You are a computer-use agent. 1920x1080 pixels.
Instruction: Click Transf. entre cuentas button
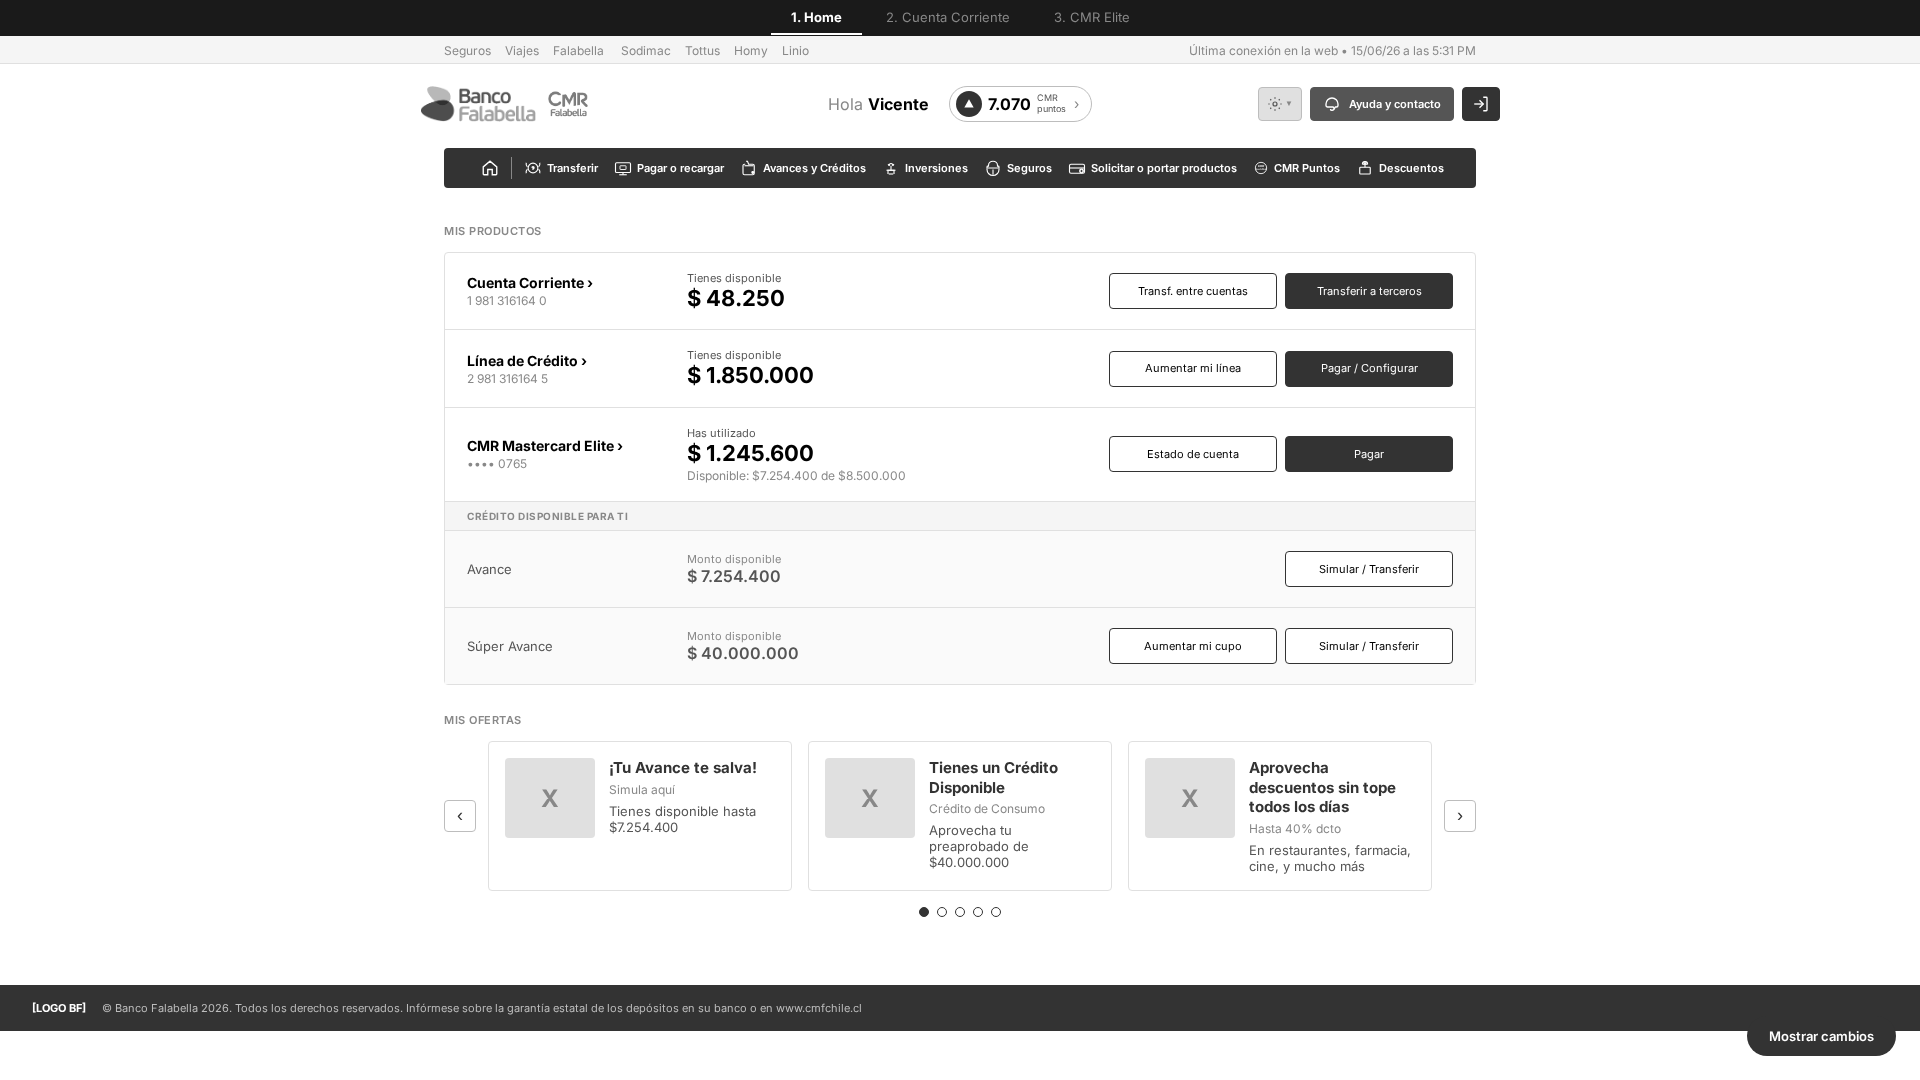[x=1193, y=291]
